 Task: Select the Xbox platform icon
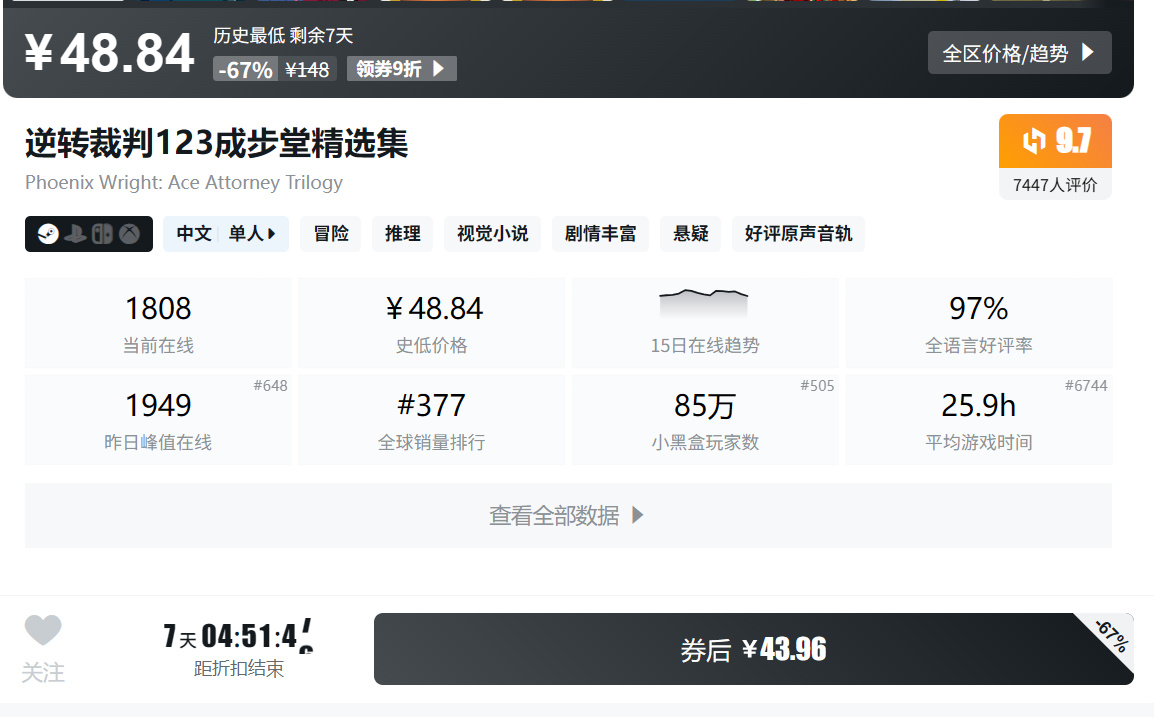[x=130, y=234]
